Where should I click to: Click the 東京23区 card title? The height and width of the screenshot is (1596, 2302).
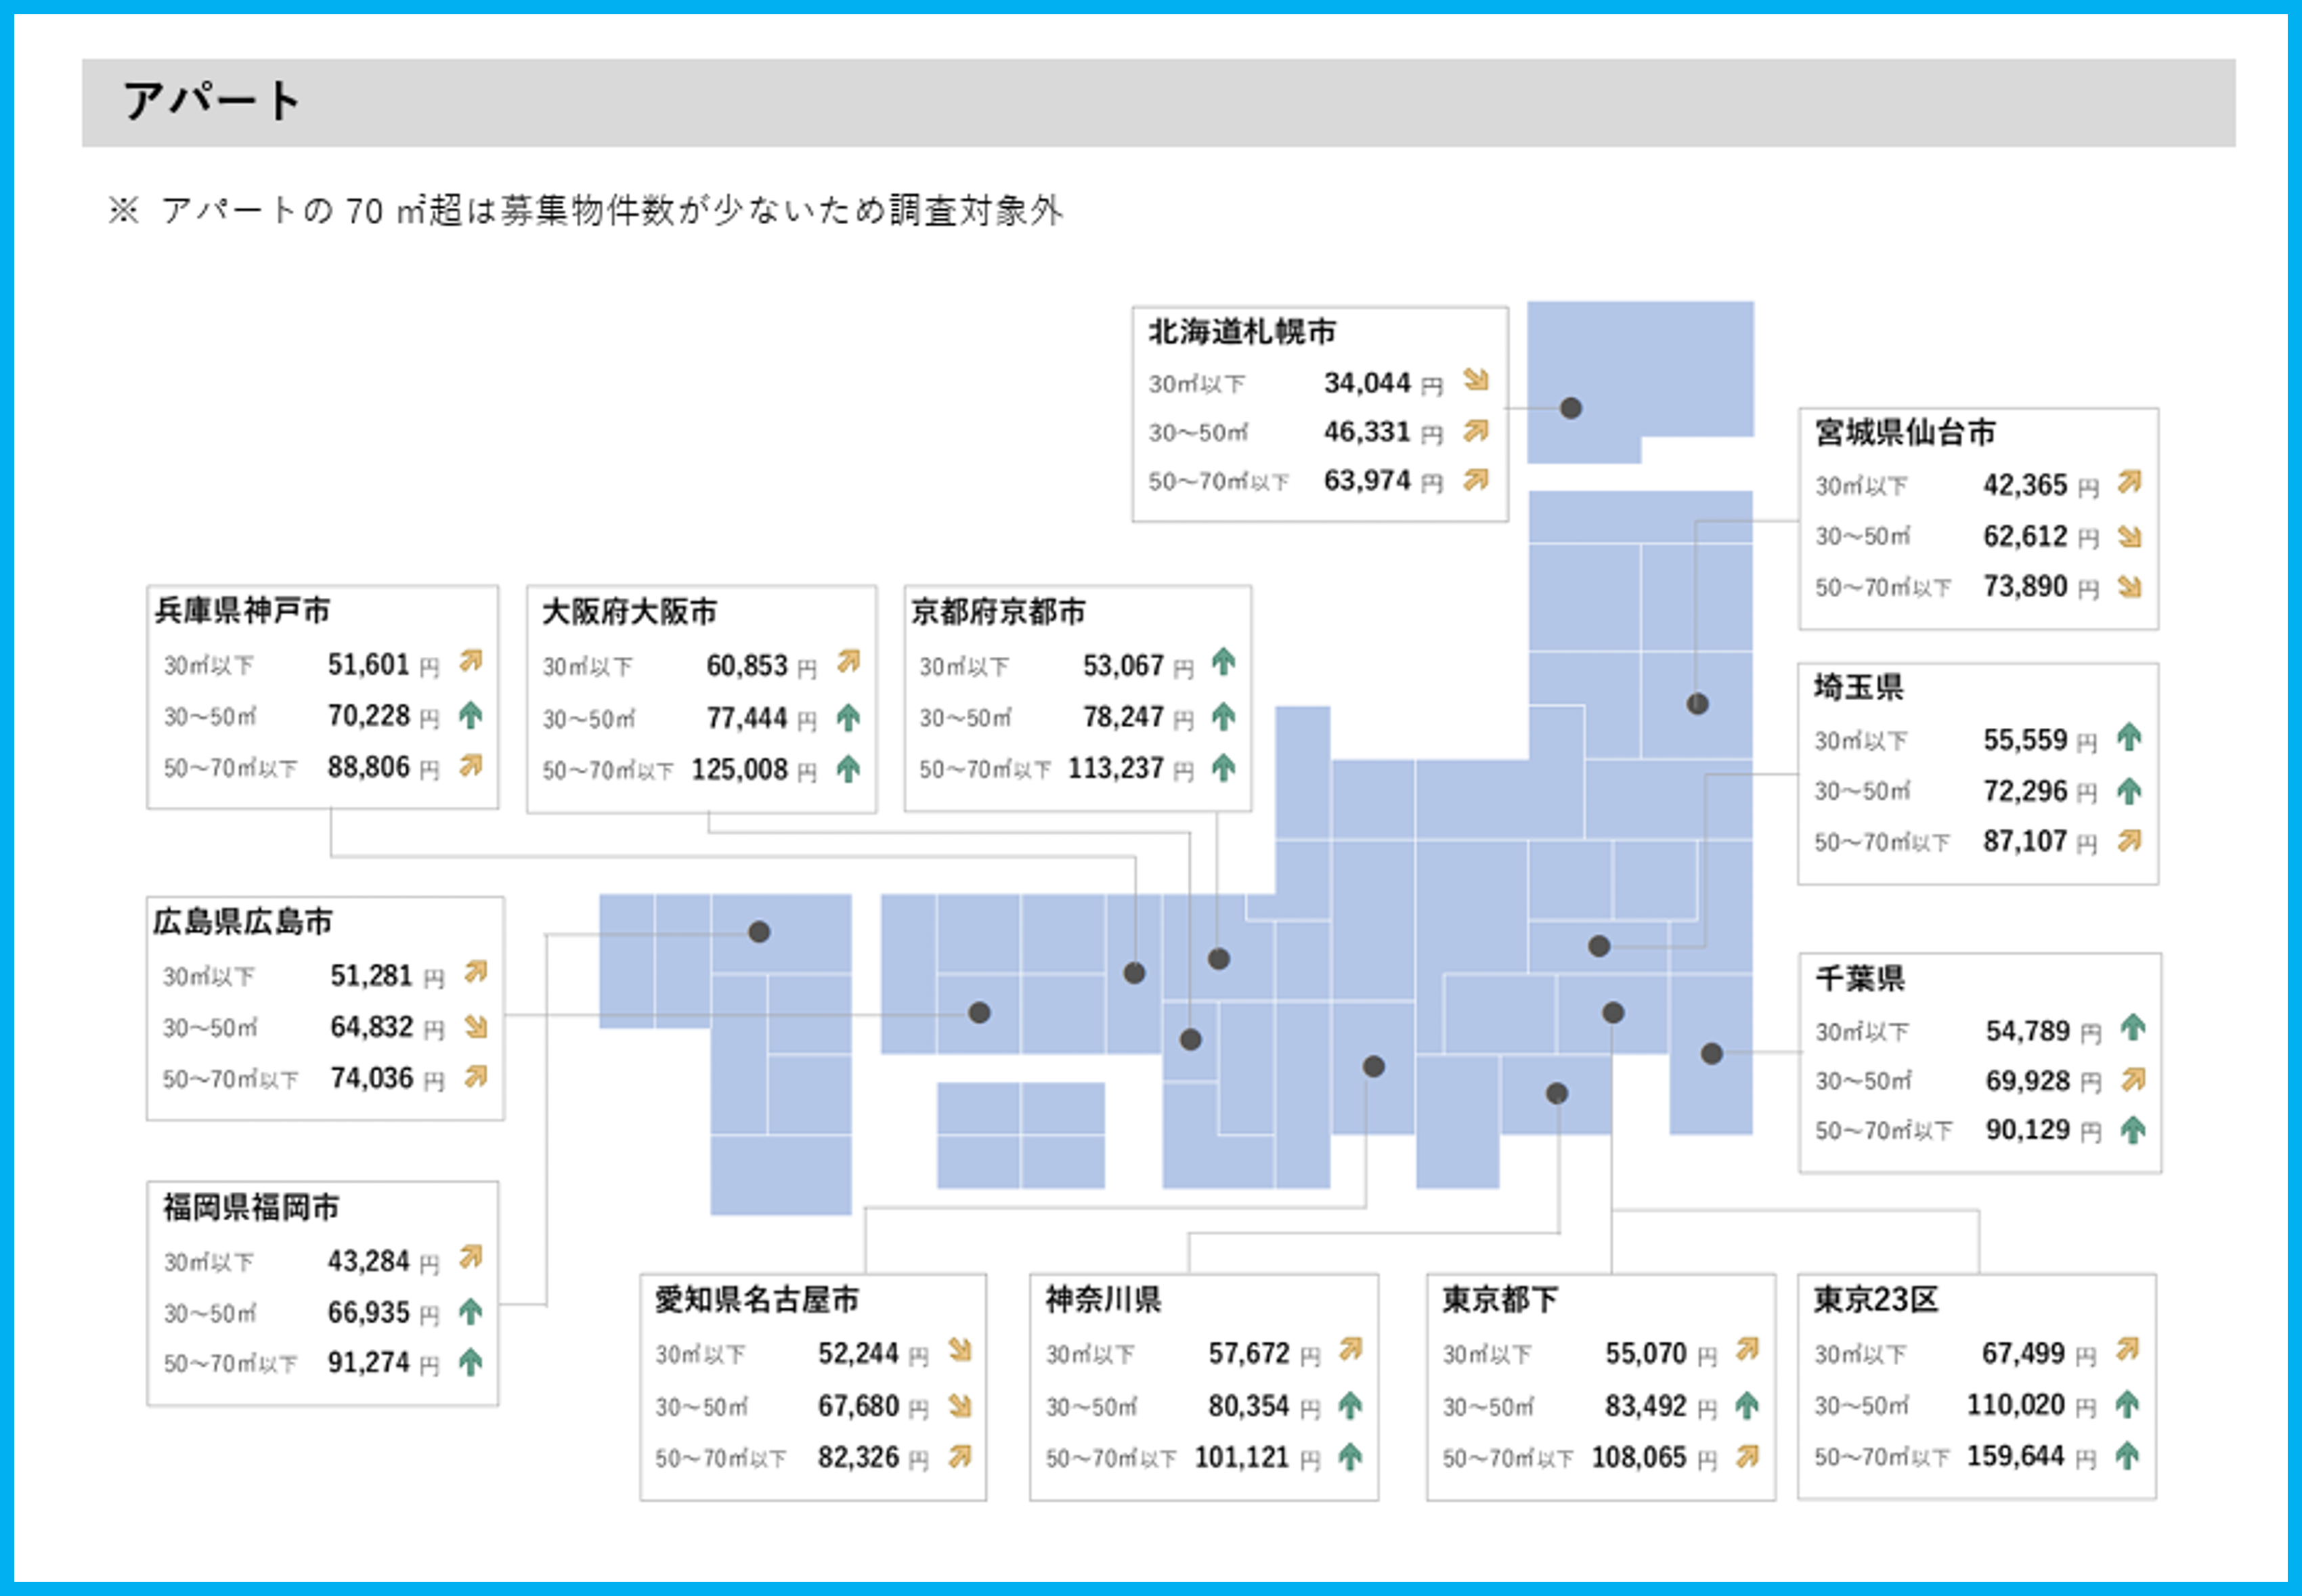[1876, 1300]
